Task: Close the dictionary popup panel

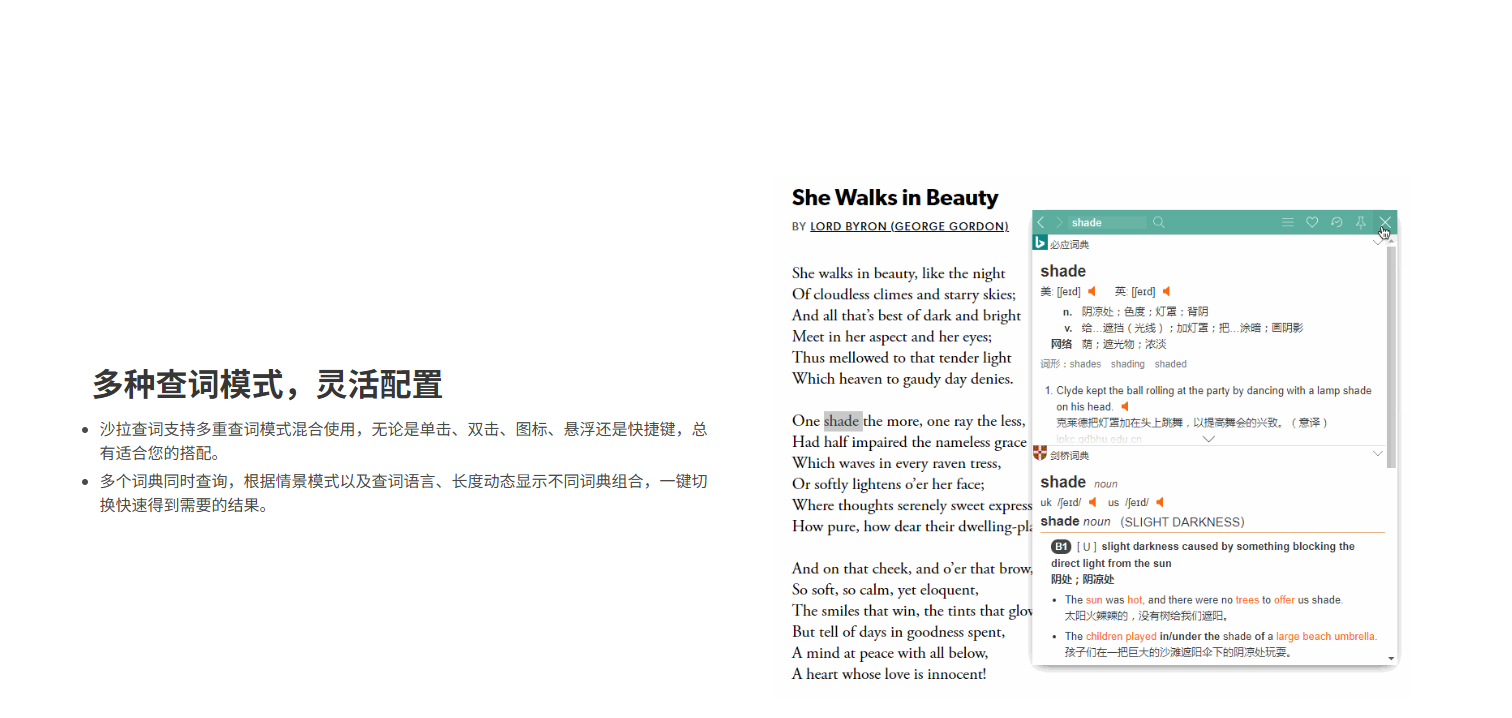Action: (x=1385, y=222)
